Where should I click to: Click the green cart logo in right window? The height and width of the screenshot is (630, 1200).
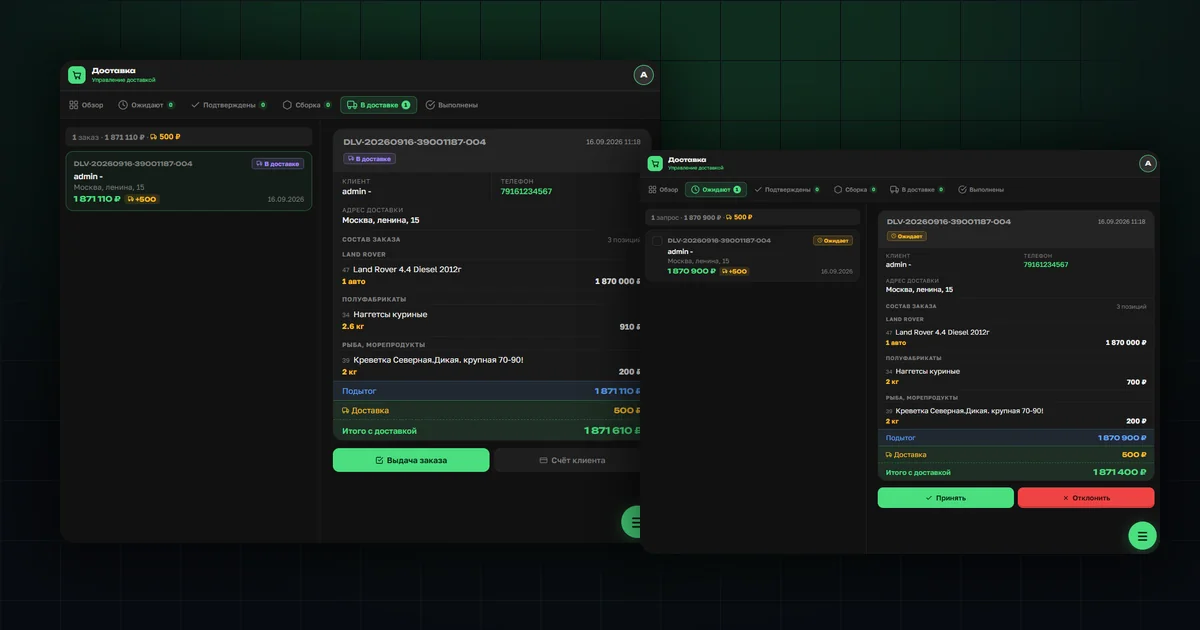point(655,163)
